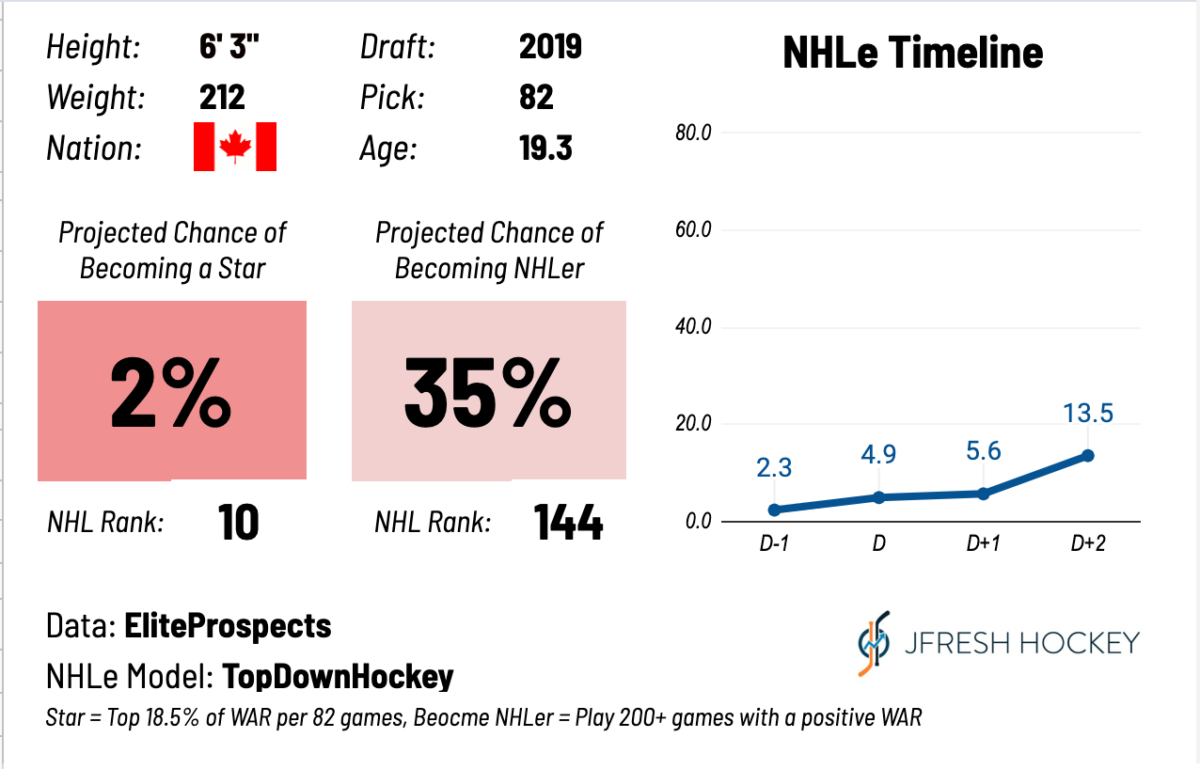Open the EliteProspects data source

[x=227, y=627]
